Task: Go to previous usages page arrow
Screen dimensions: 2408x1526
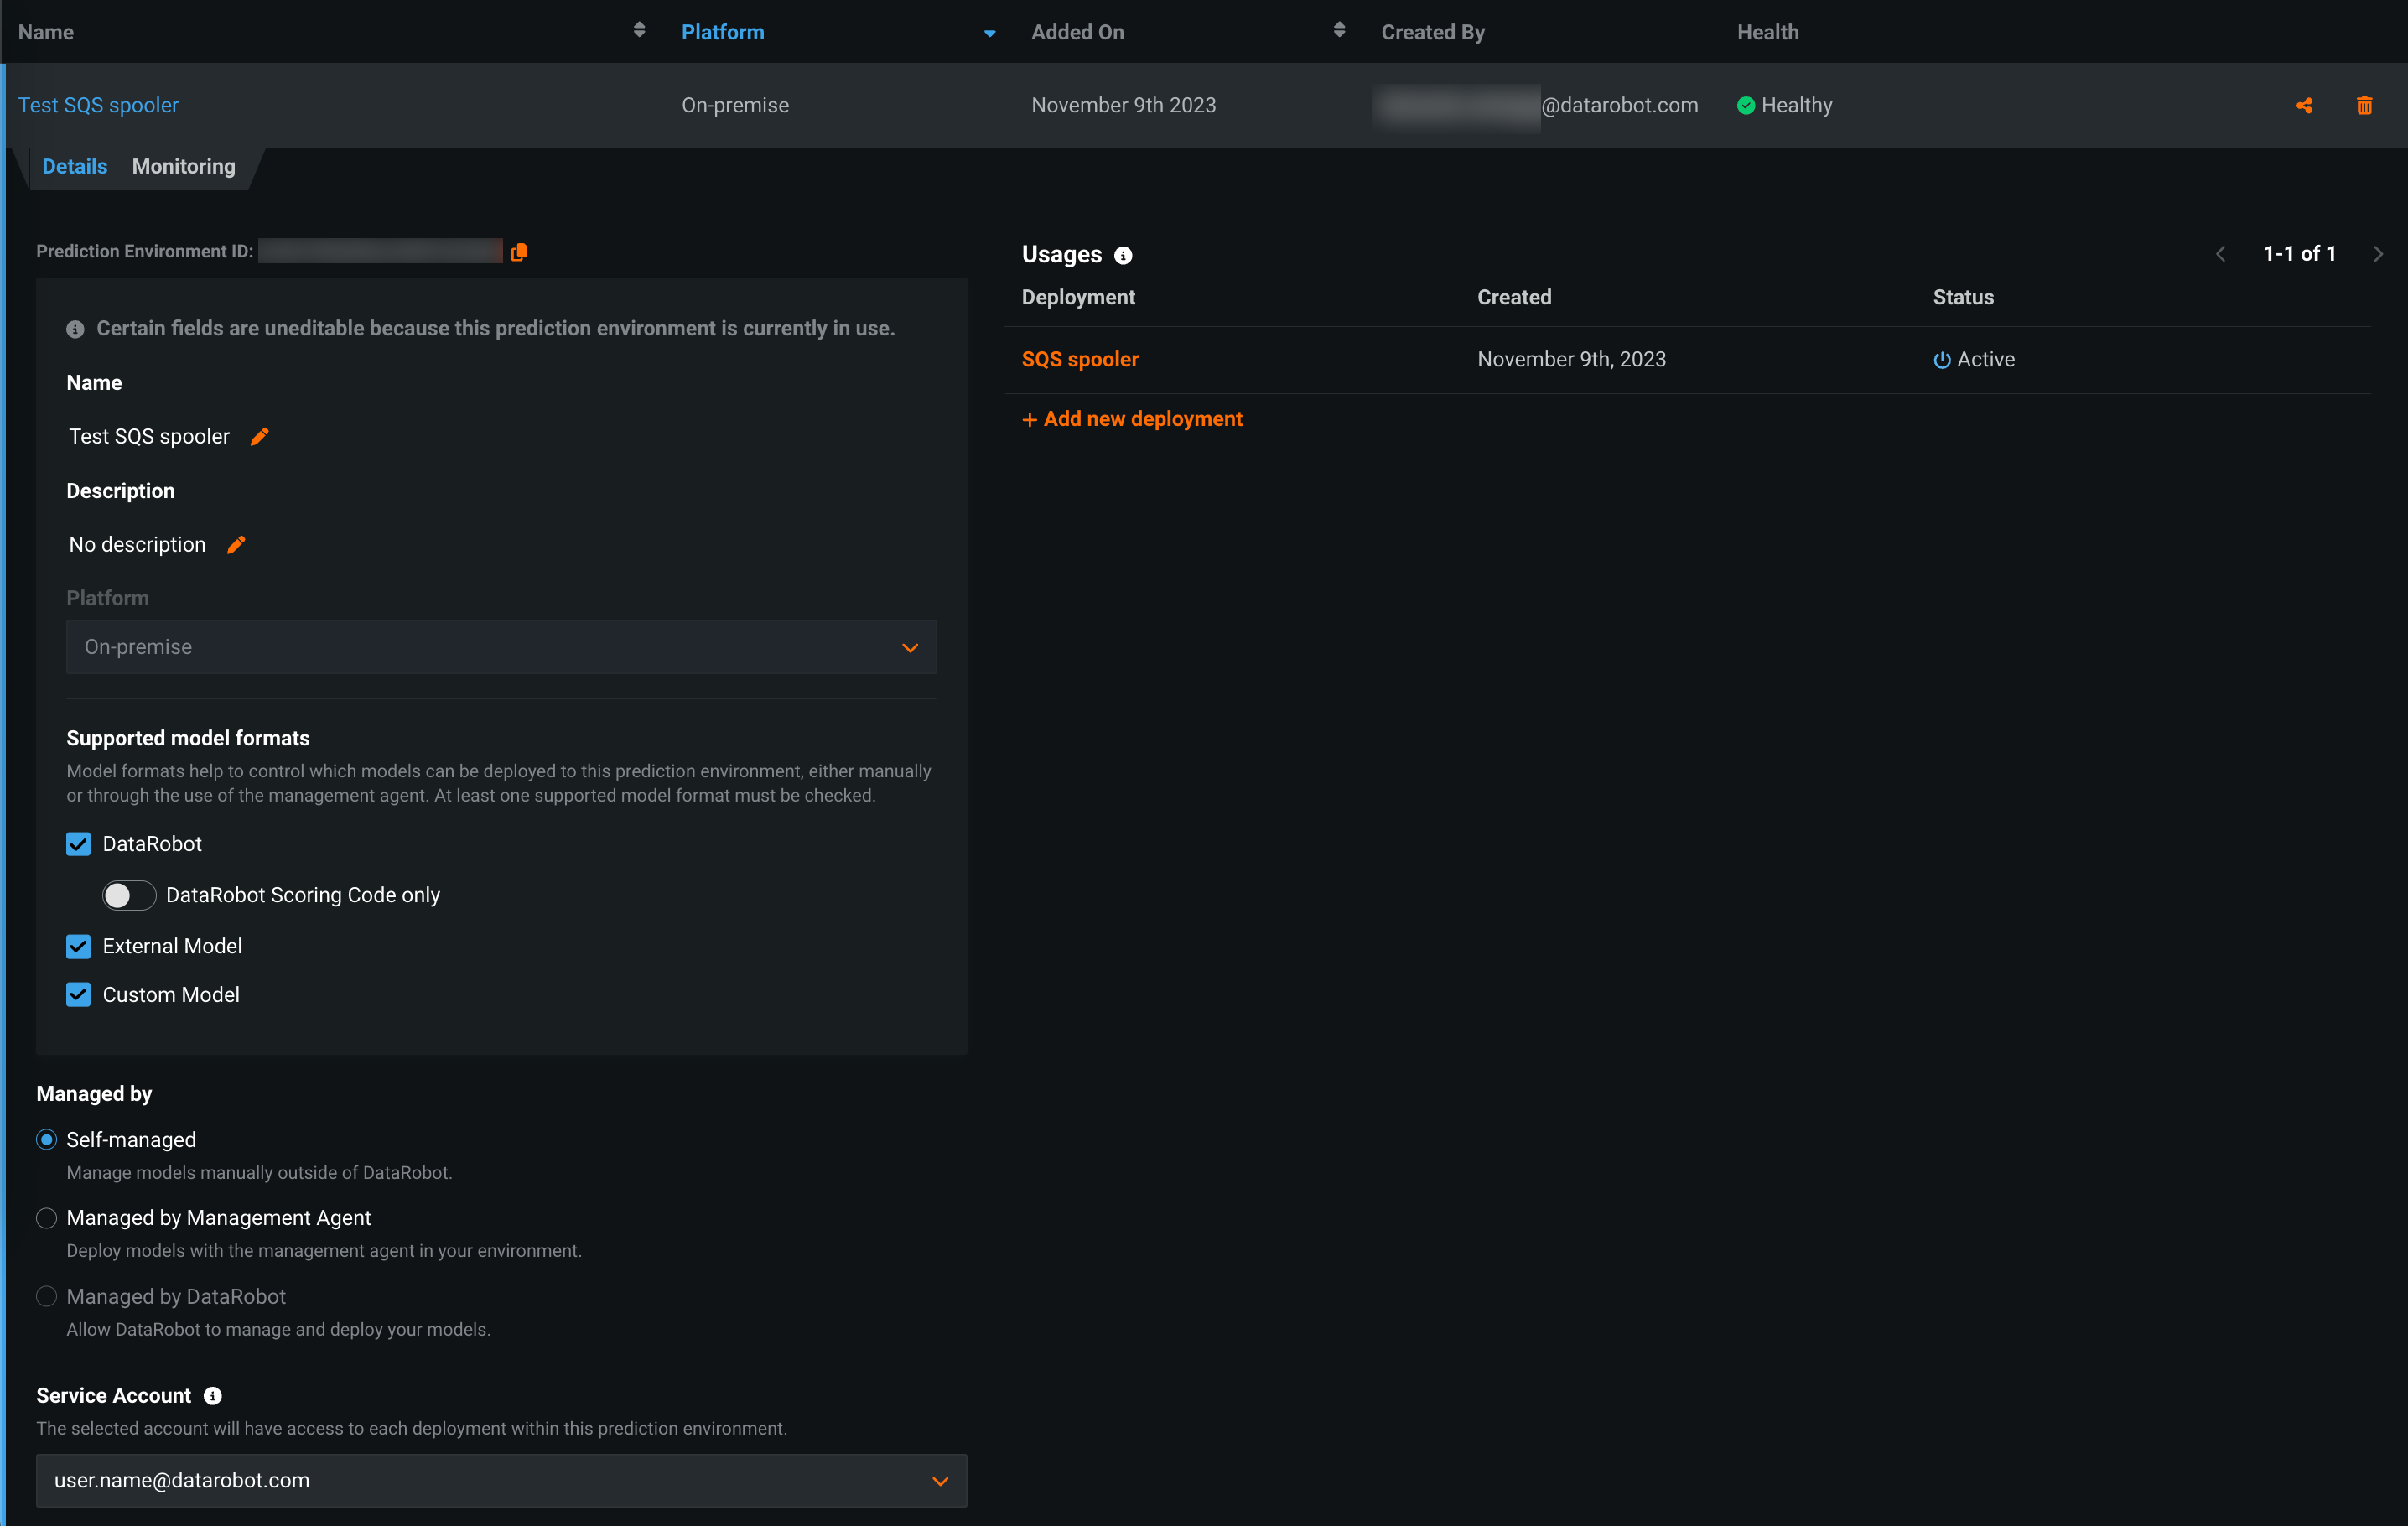Action: [2220, 254]
